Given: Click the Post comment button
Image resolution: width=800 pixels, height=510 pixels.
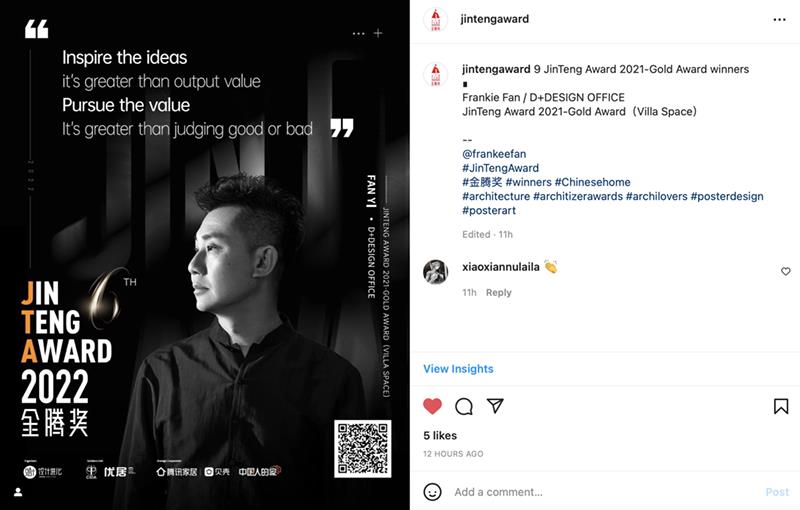Looking at the screenshot, I should click(x=777, y=492).
